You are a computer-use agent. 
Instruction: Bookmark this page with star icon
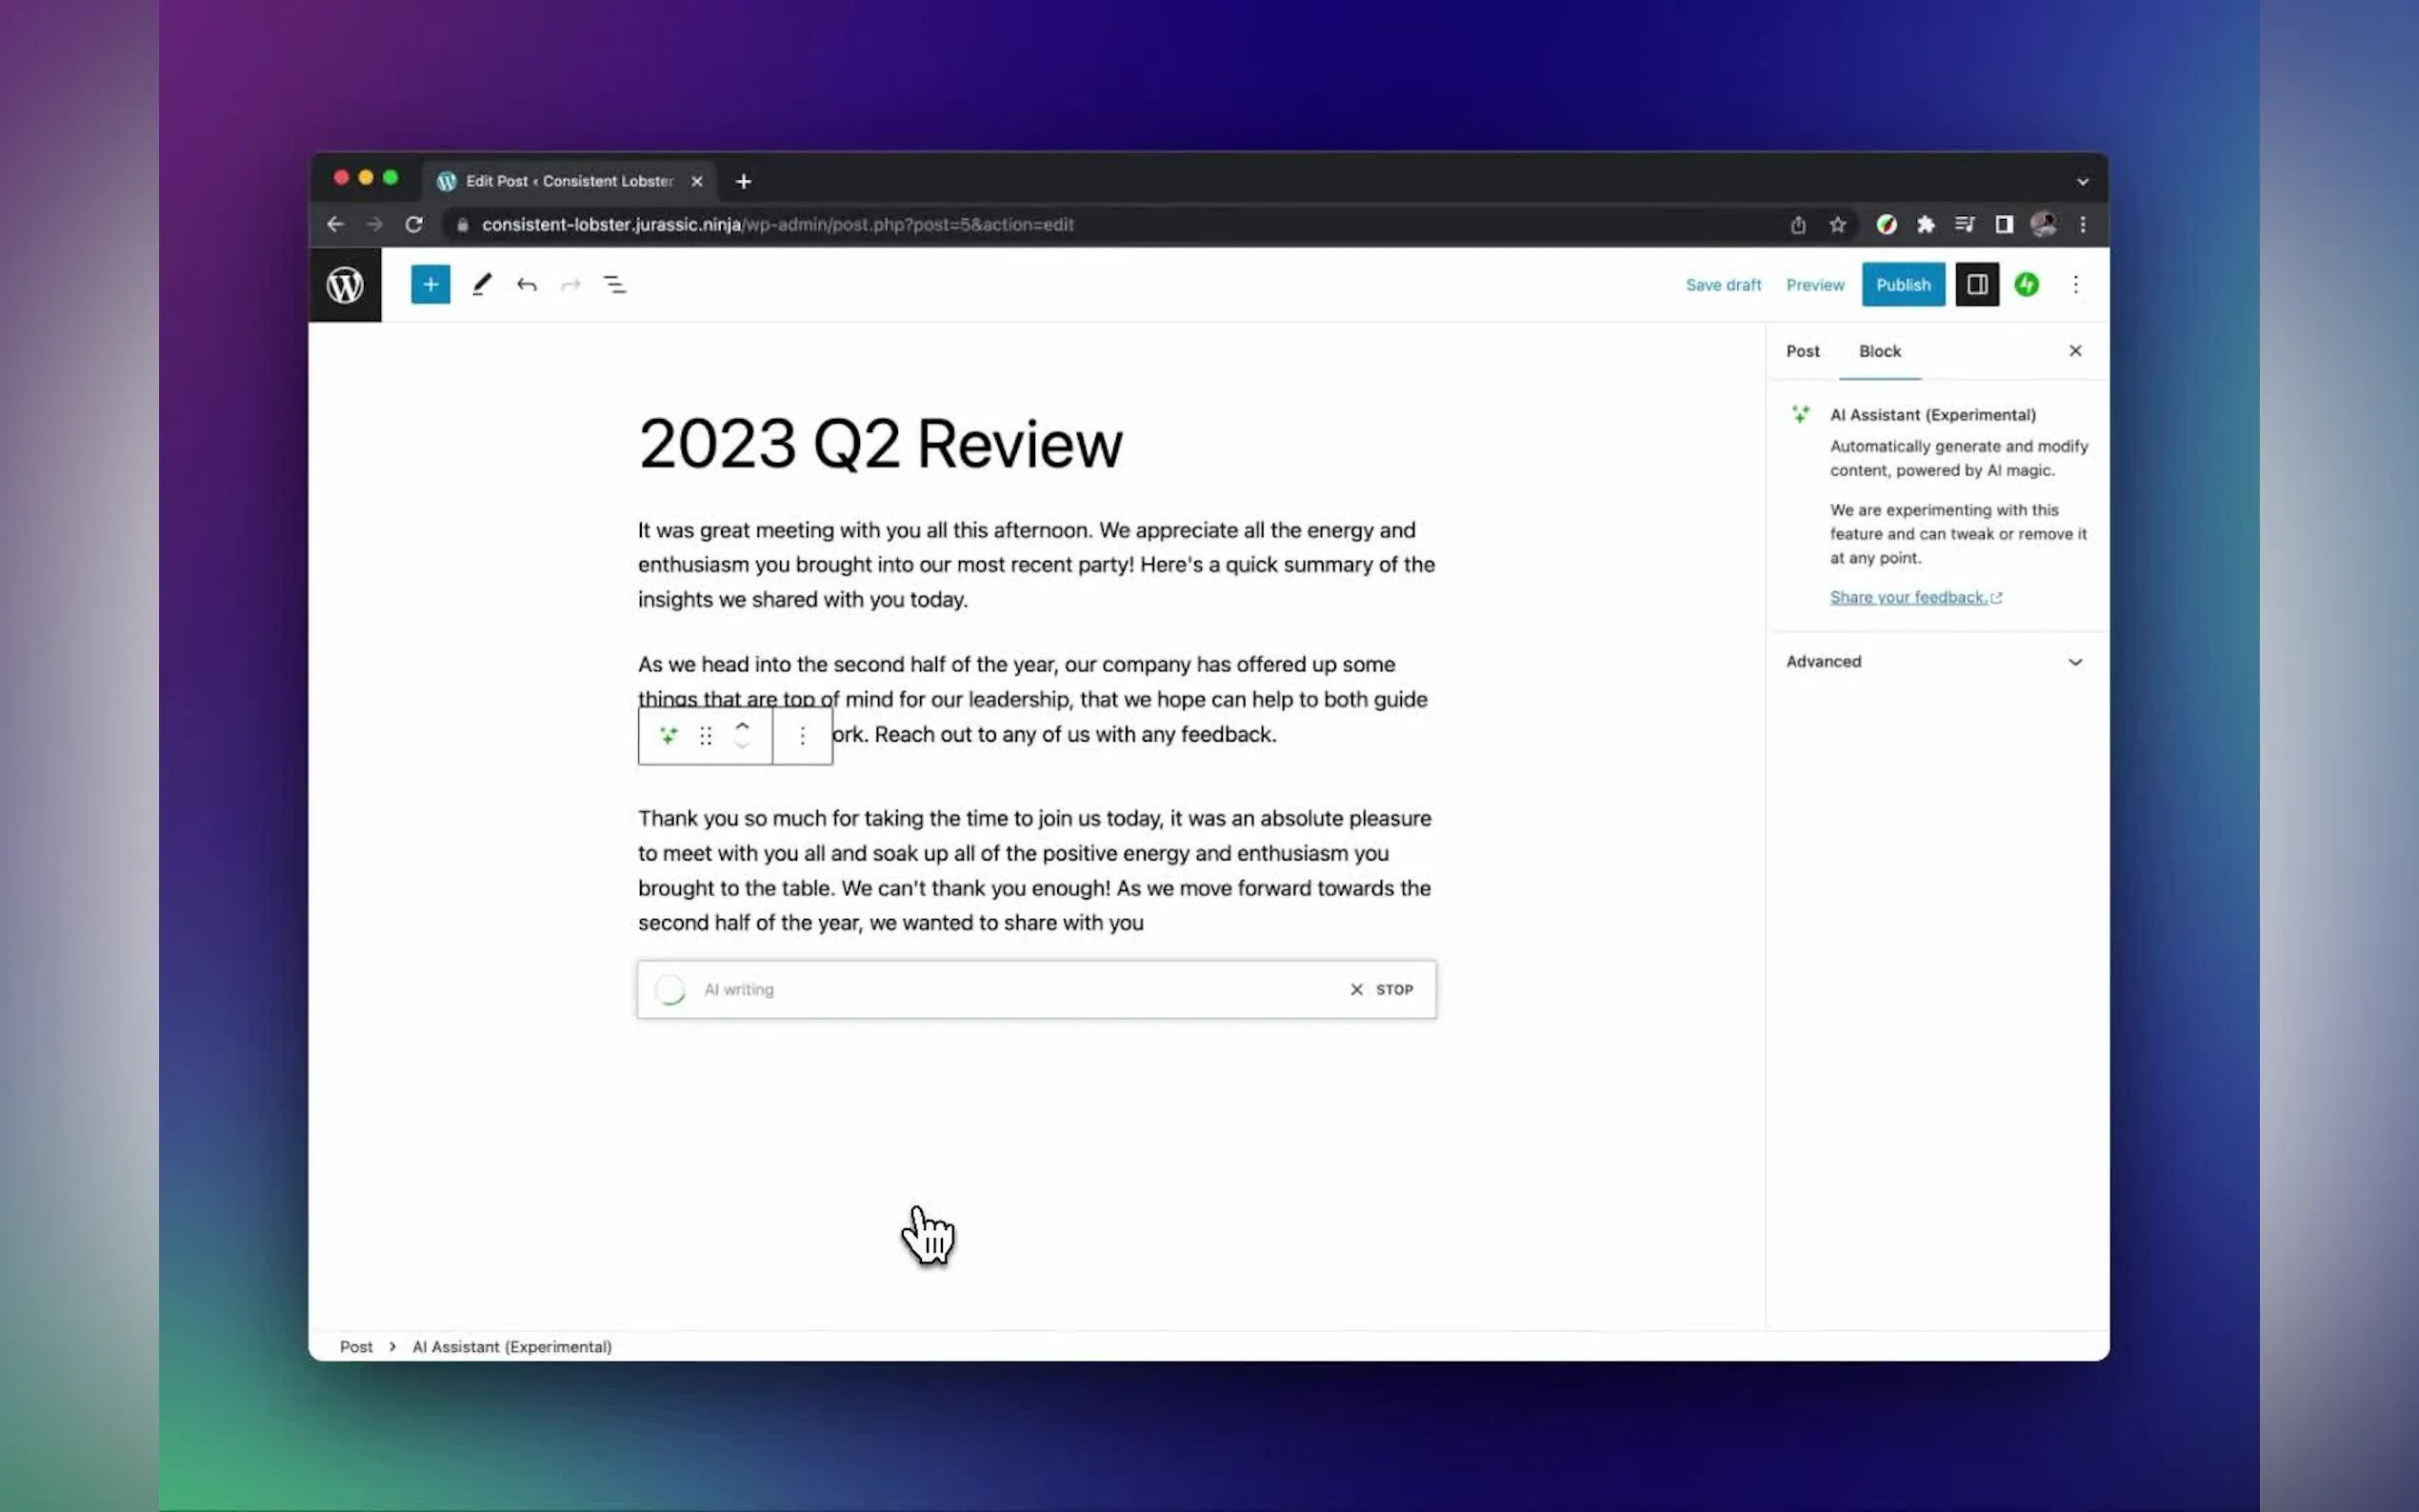point(1837,225)
